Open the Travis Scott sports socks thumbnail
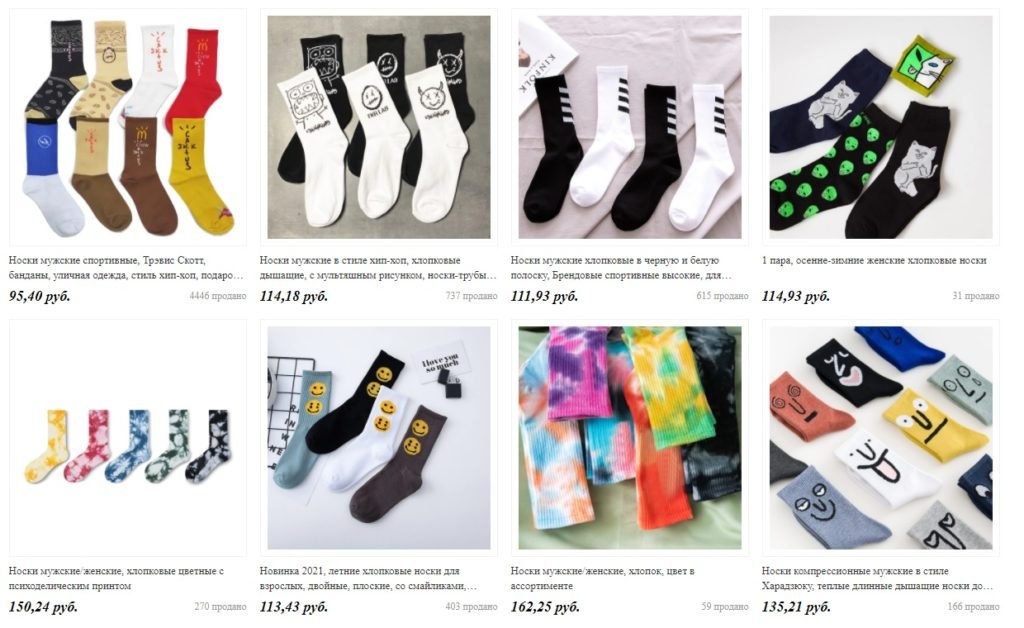This screenshot has height=628, width=1024. tap(127, 127)
